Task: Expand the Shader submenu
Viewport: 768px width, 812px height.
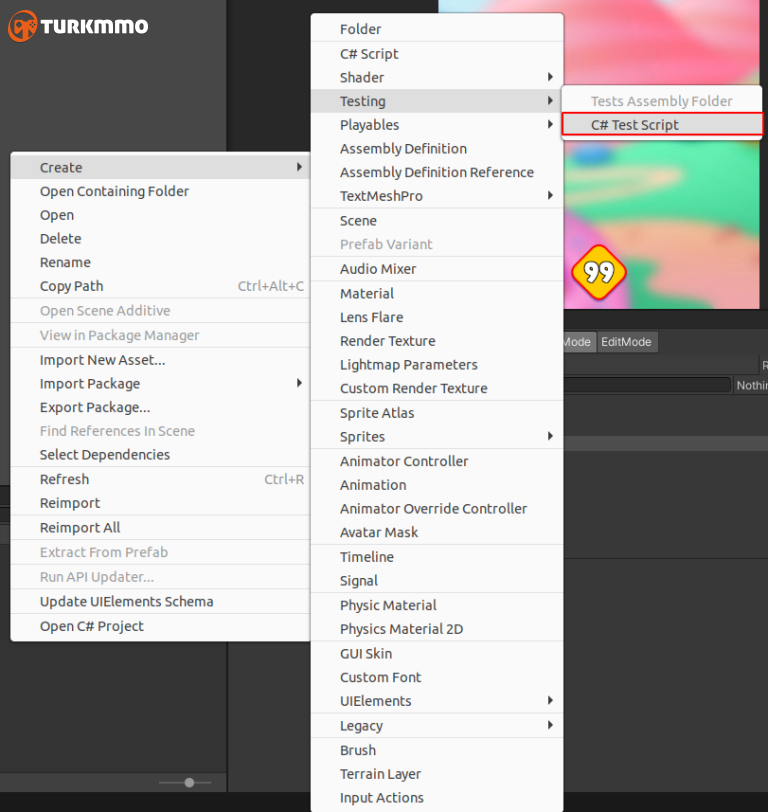Action: pos(437,77)
